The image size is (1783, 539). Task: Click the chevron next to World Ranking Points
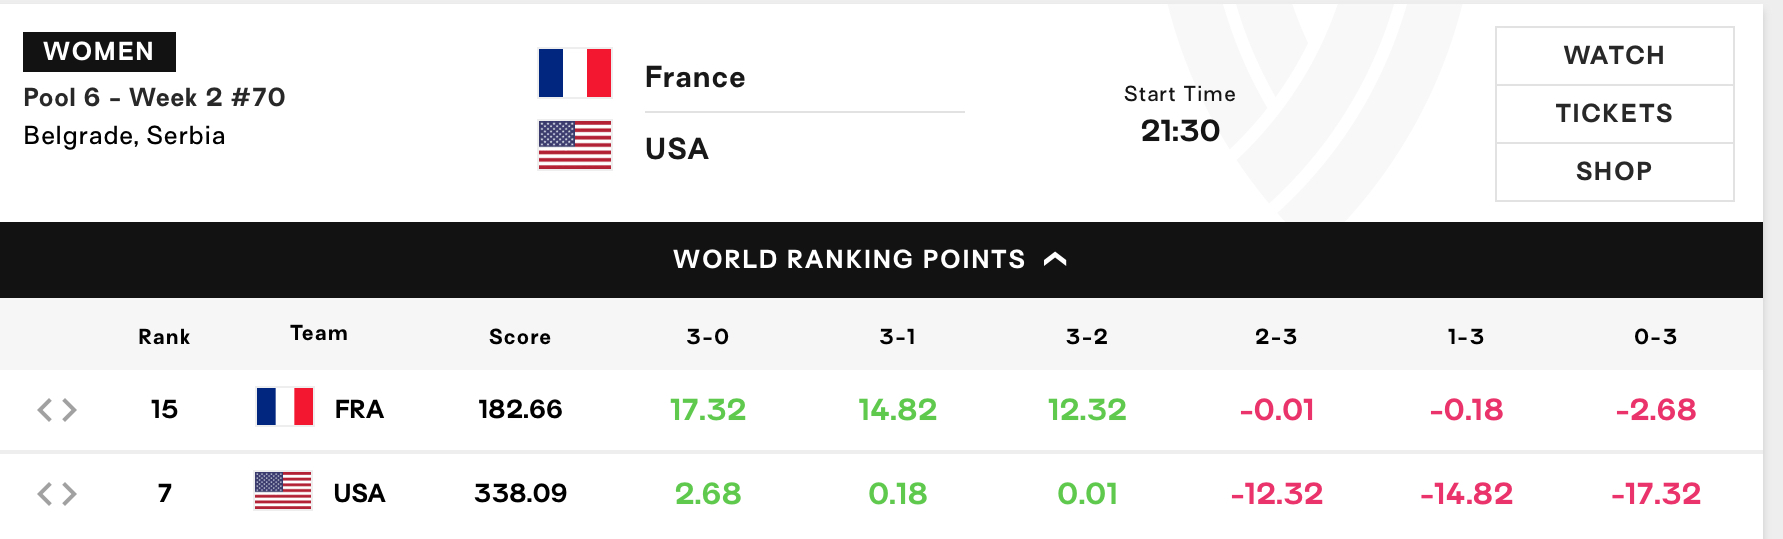click(1055, 260)
